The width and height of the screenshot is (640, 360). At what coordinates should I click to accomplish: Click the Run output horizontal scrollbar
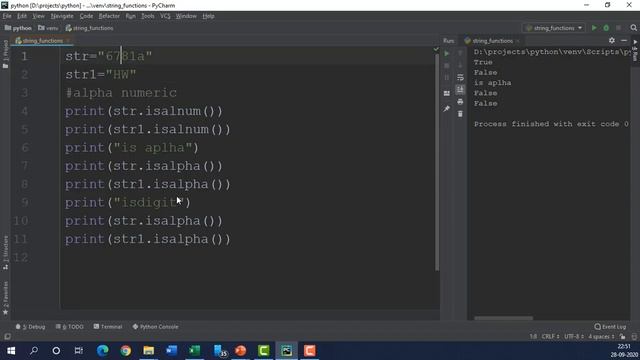pos(503,318)
